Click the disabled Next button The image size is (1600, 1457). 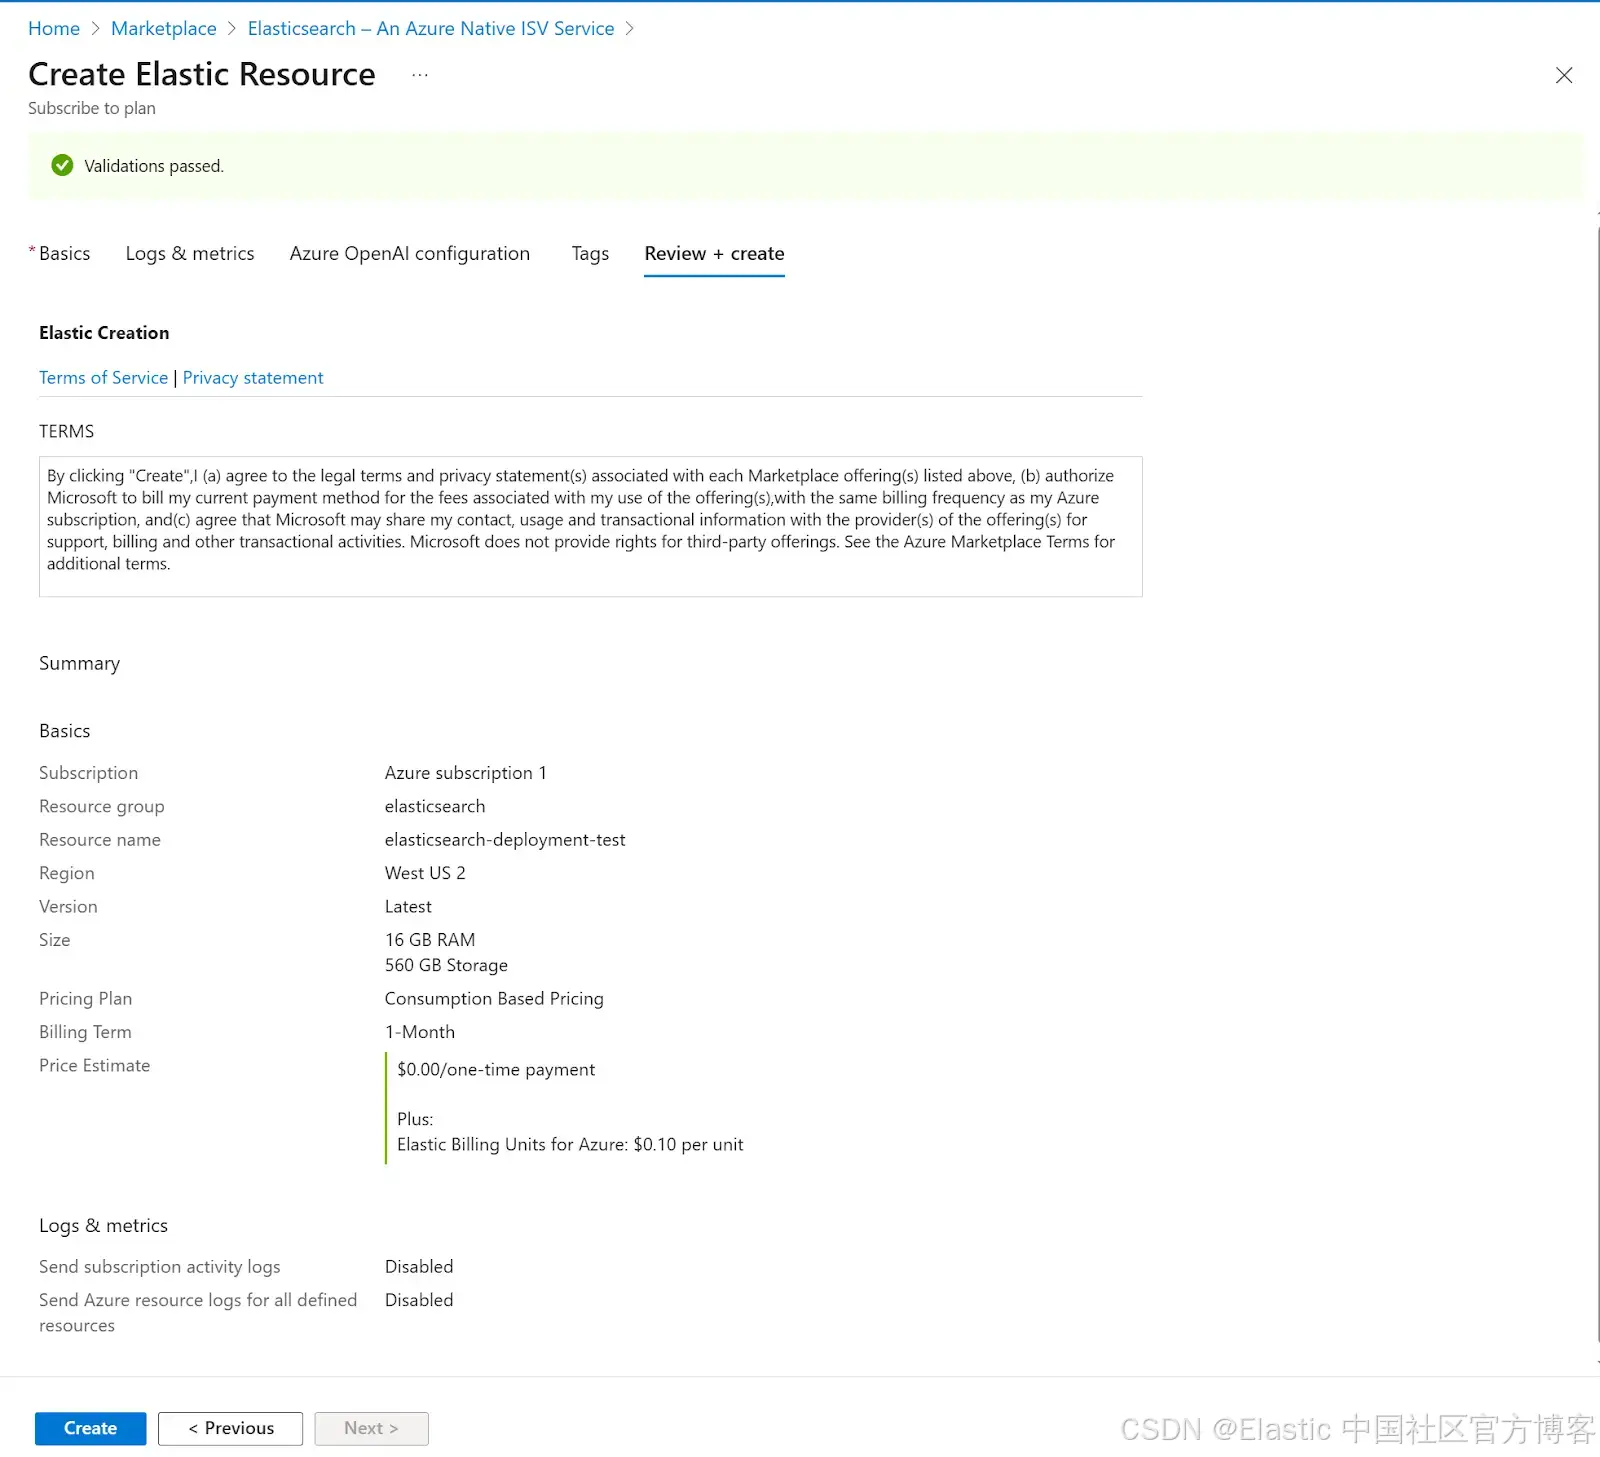click(x=371, y=1428)
